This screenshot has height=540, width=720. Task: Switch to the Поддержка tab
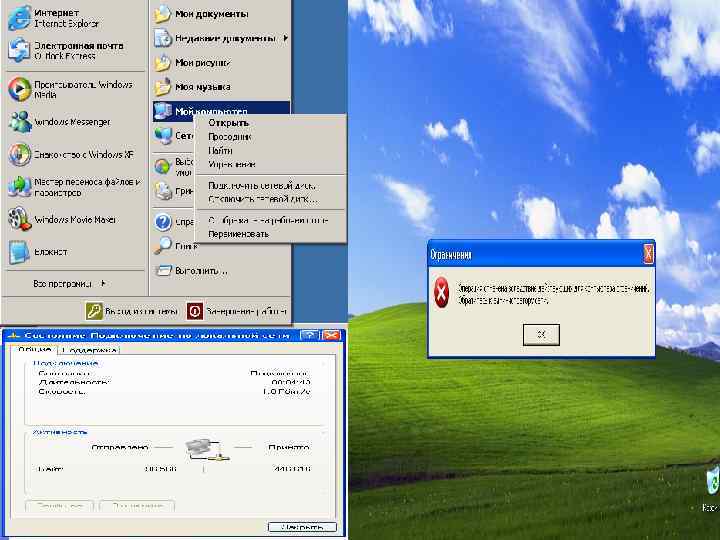[89, 350]
